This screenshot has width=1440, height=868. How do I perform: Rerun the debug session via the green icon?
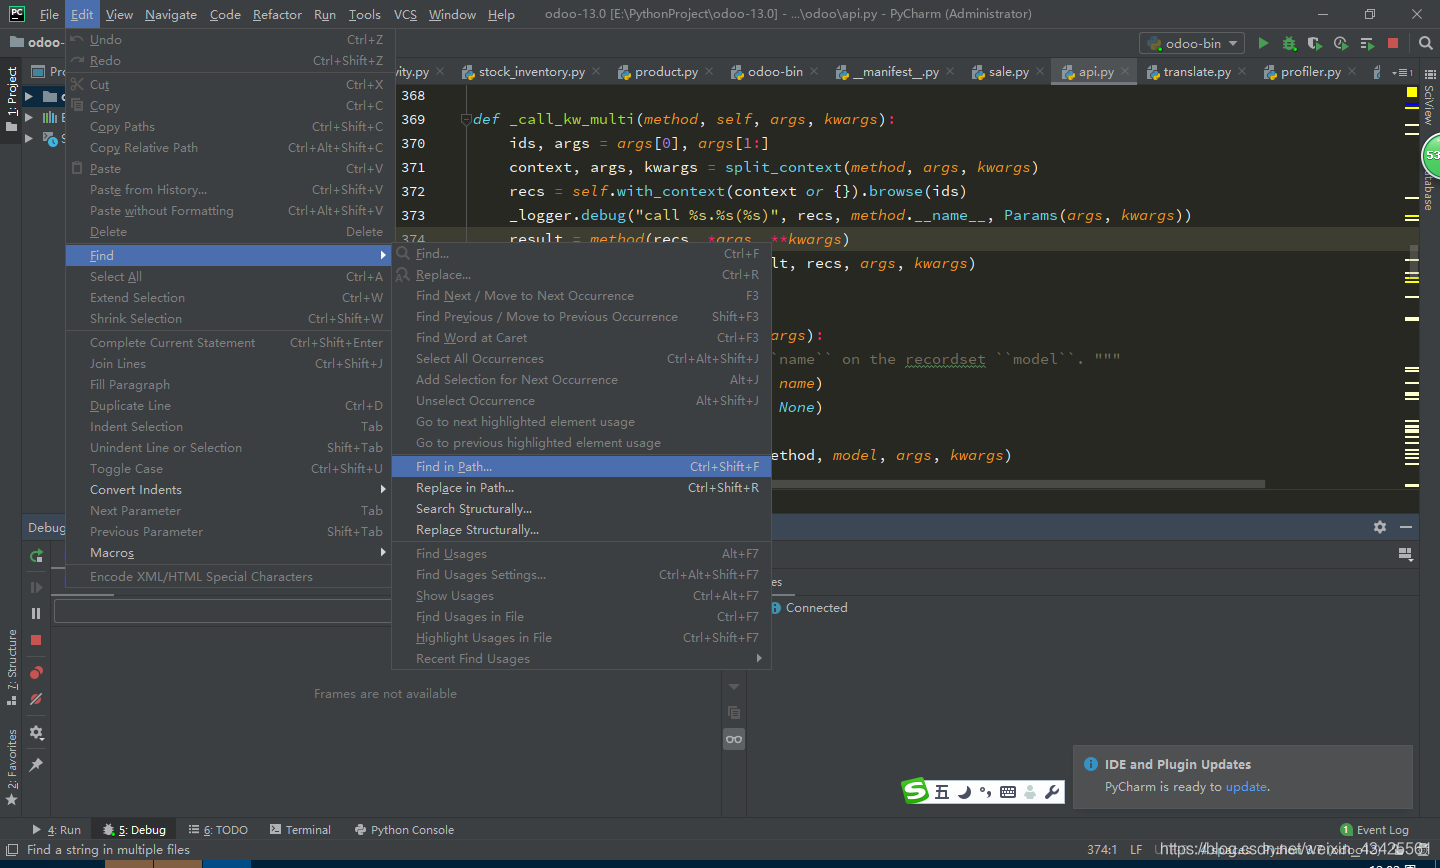(x=36, y=556)
